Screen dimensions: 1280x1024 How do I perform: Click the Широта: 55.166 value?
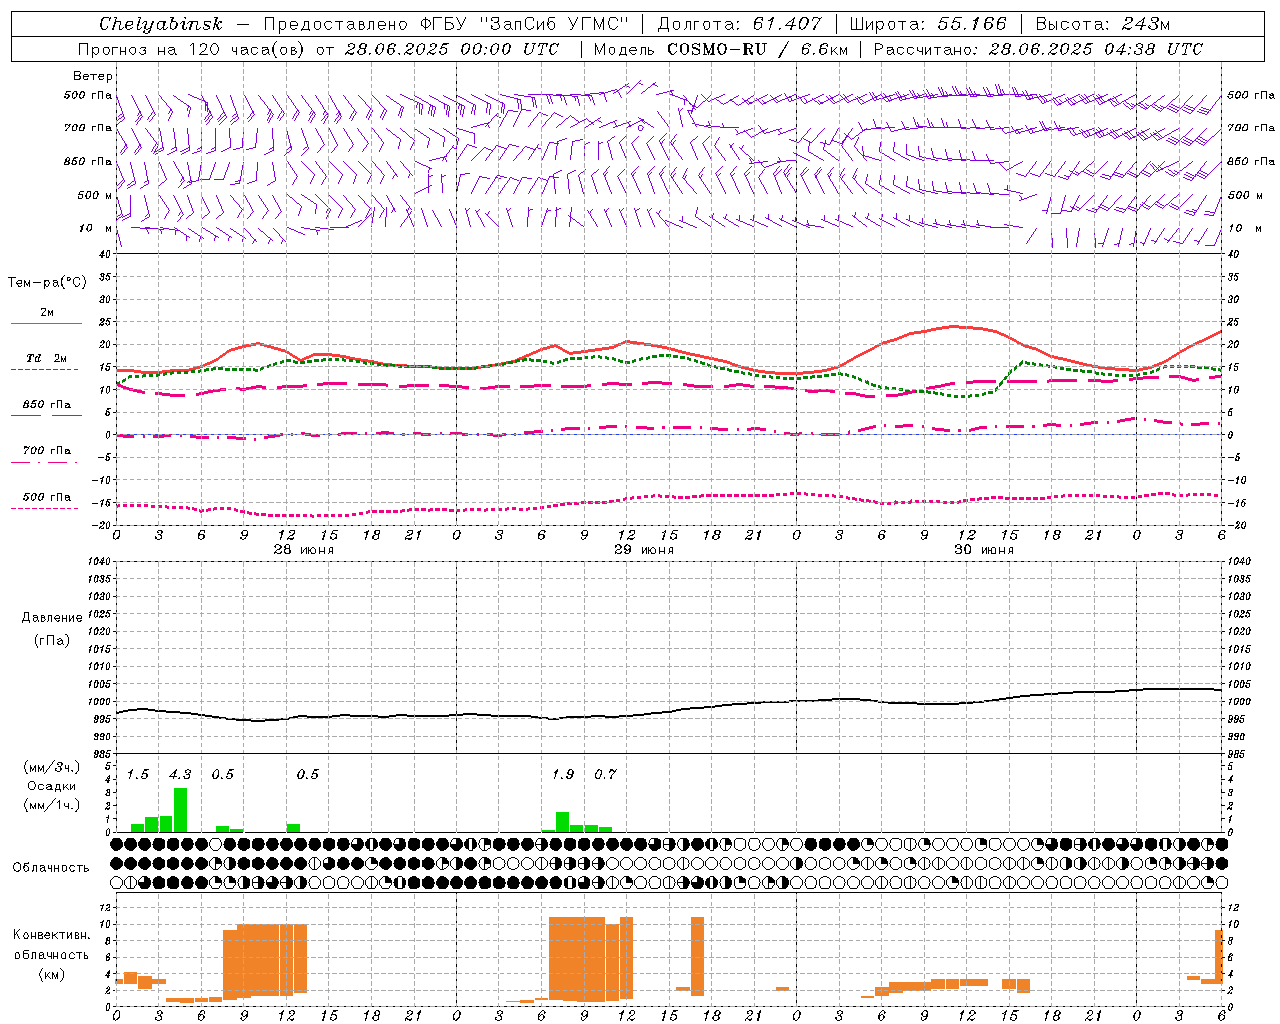click(x=927, y=24)
